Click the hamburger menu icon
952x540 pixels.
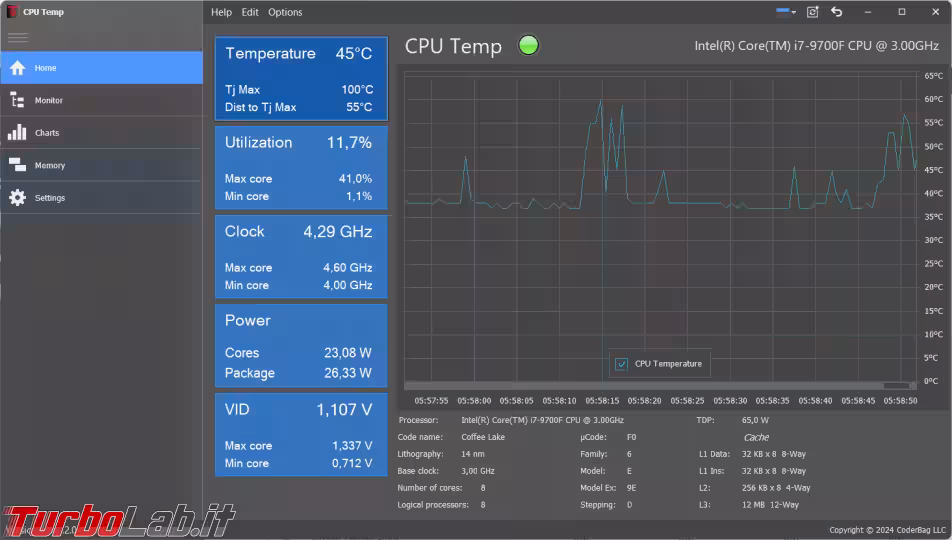(18, 38)
